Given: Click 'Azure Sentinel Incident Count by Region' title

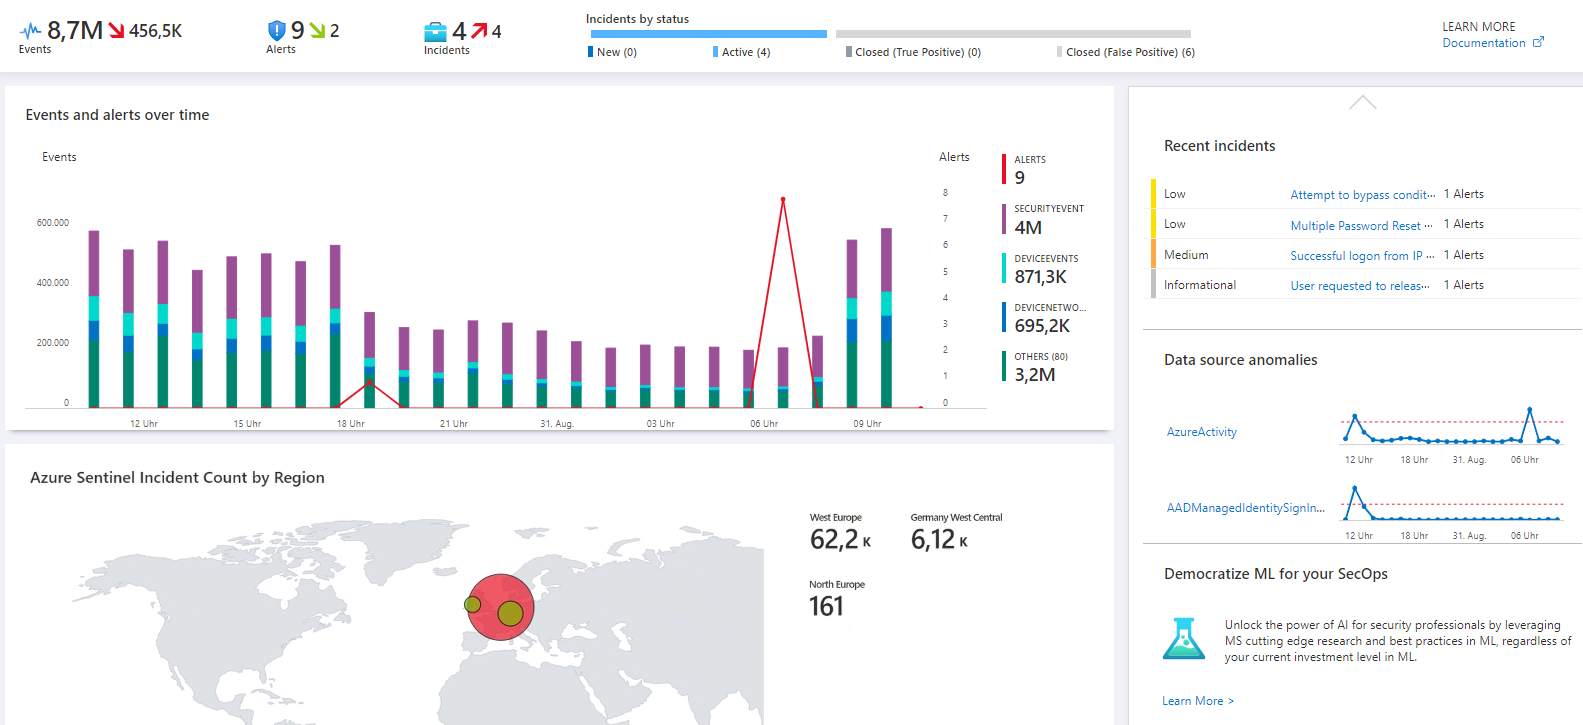Looking at the screenshot, I should [x=177, y=478].
